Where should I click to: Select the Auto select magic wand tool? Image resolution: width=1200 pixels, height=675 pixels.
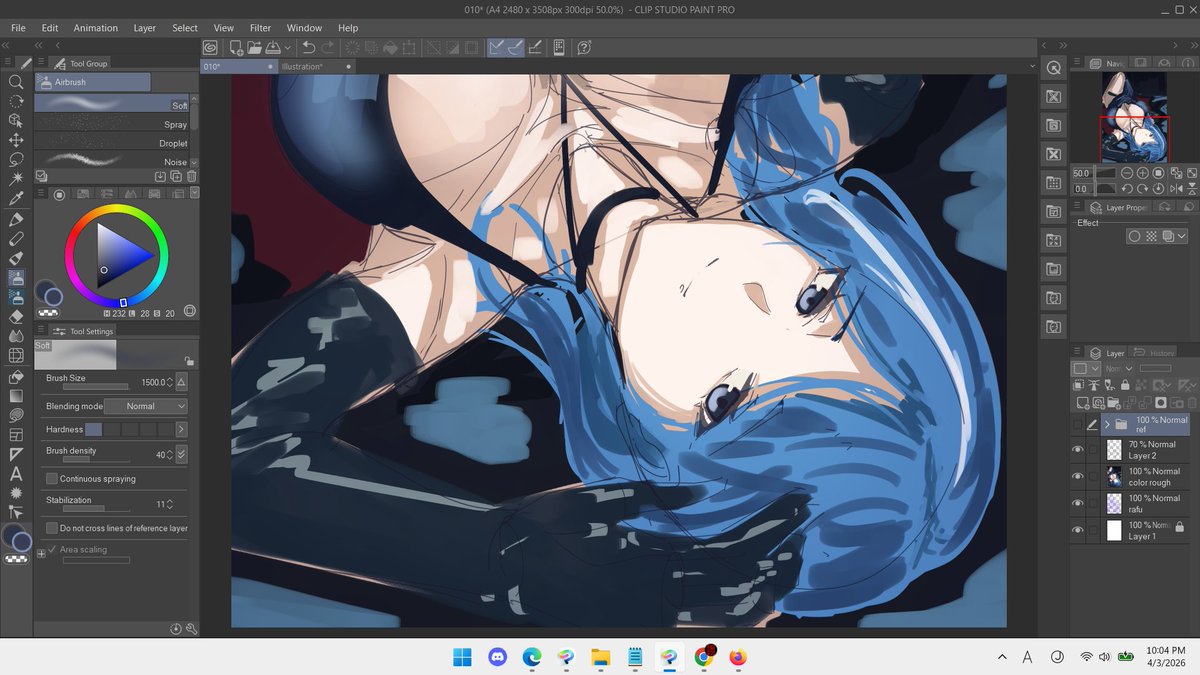coord(16,178)
